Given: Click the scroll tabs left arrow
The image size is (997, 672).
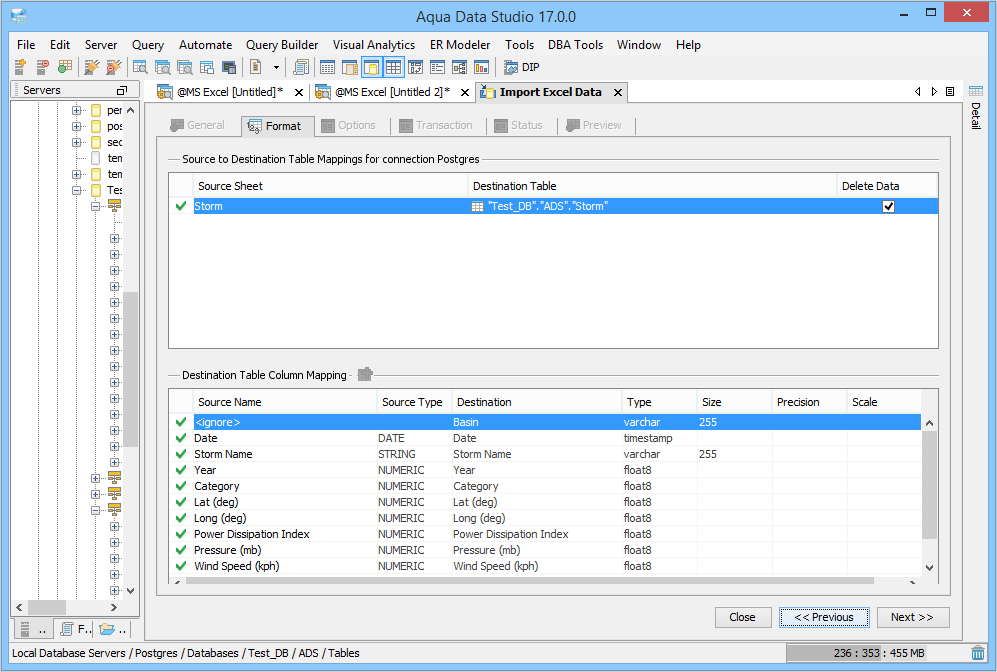Looking at the screenshot, I should [x=918, y=92].
